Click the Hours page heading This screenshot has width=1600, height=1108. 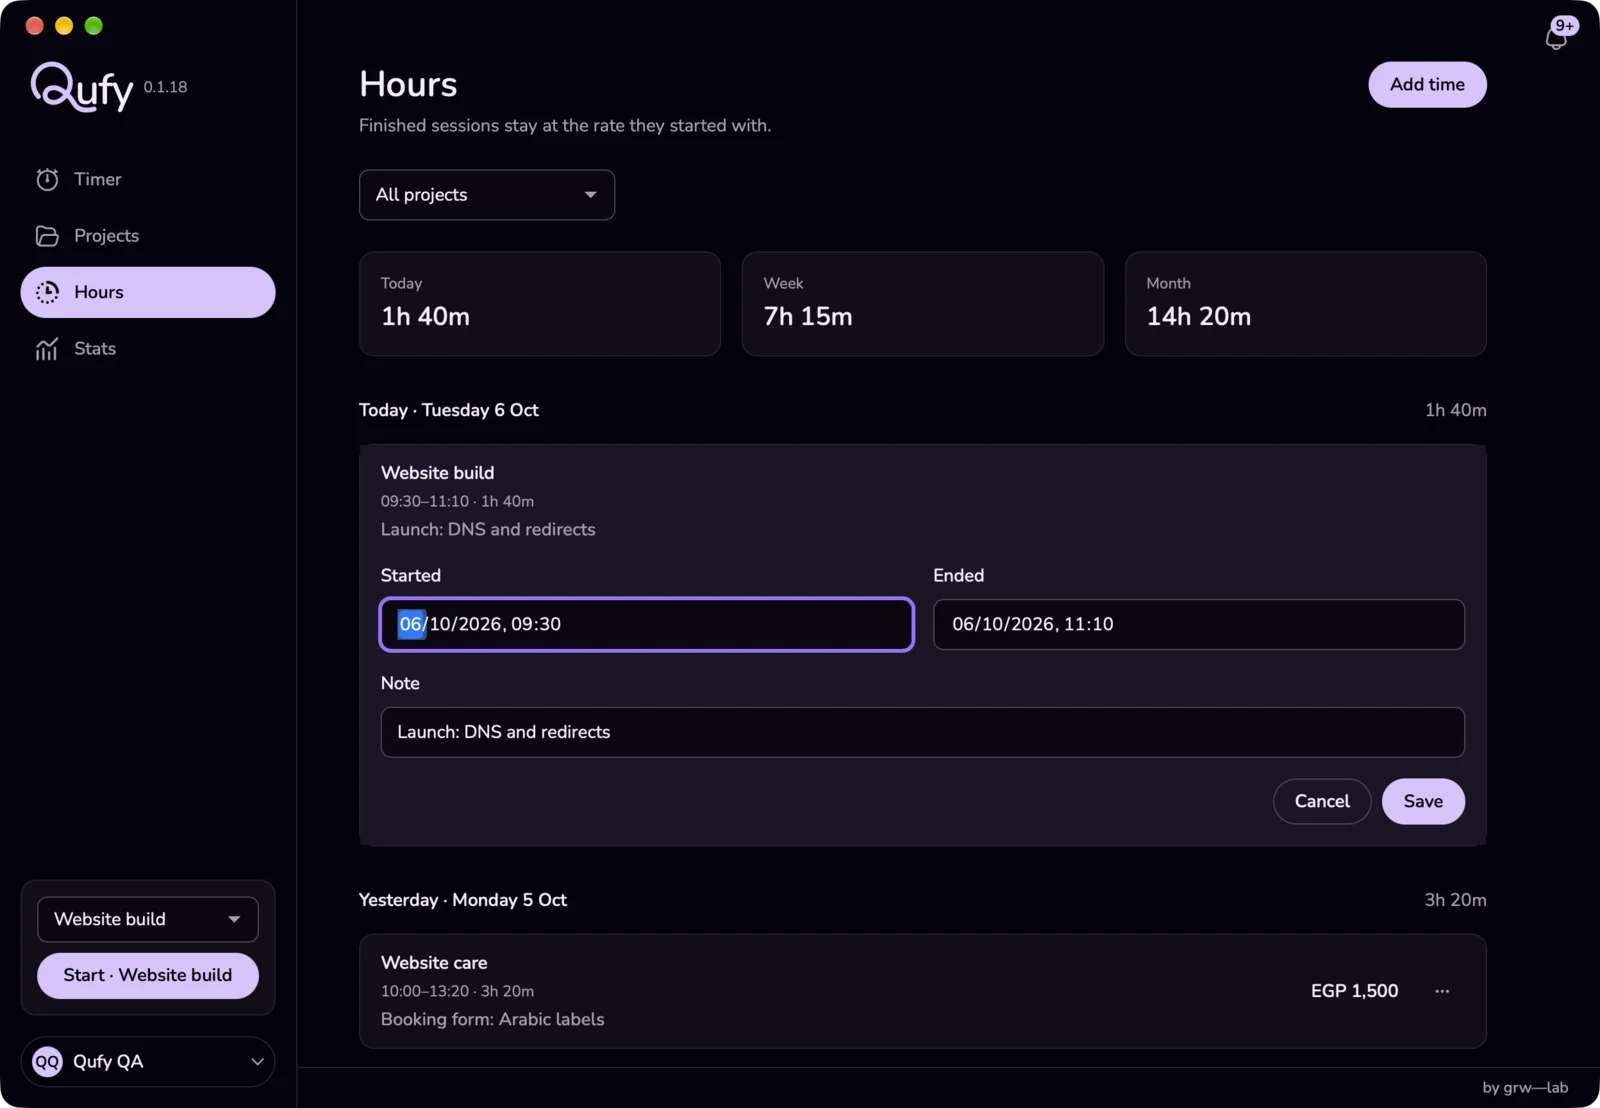click(408, 84)
